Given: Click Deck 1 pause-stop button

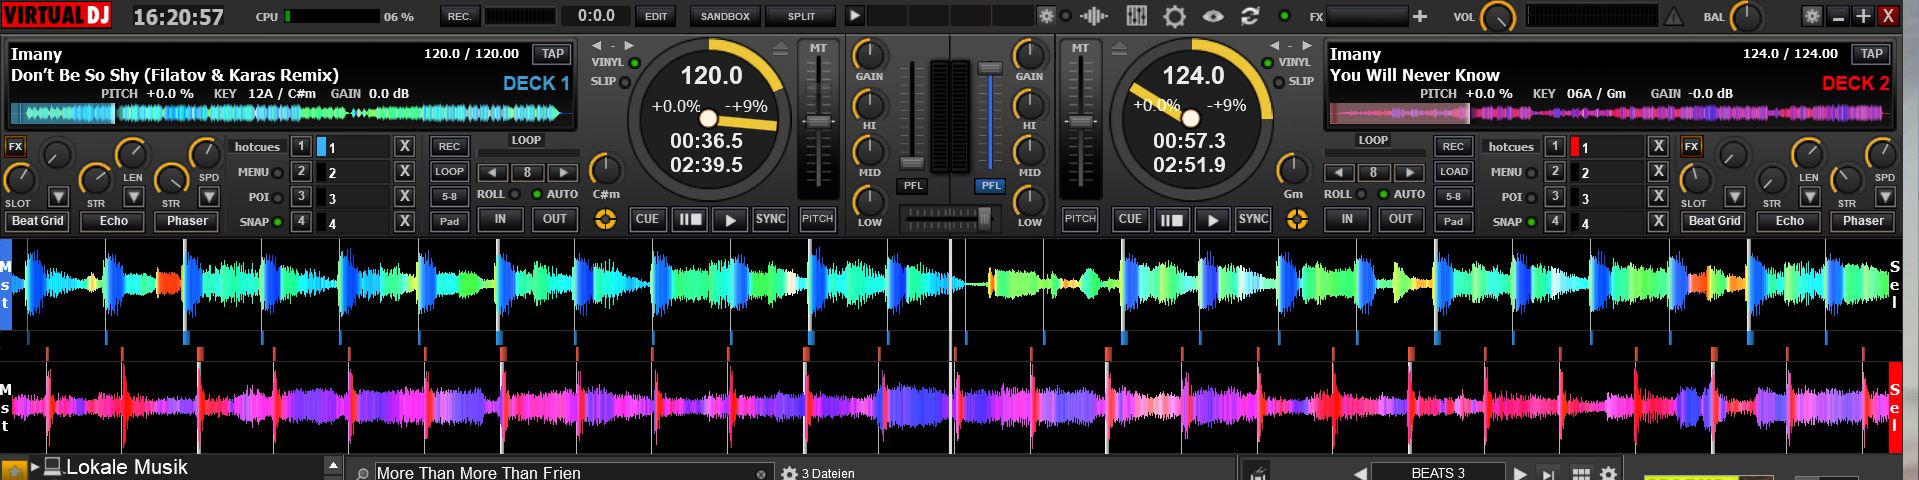Looking at the screenshot, I should coord(689,219).
